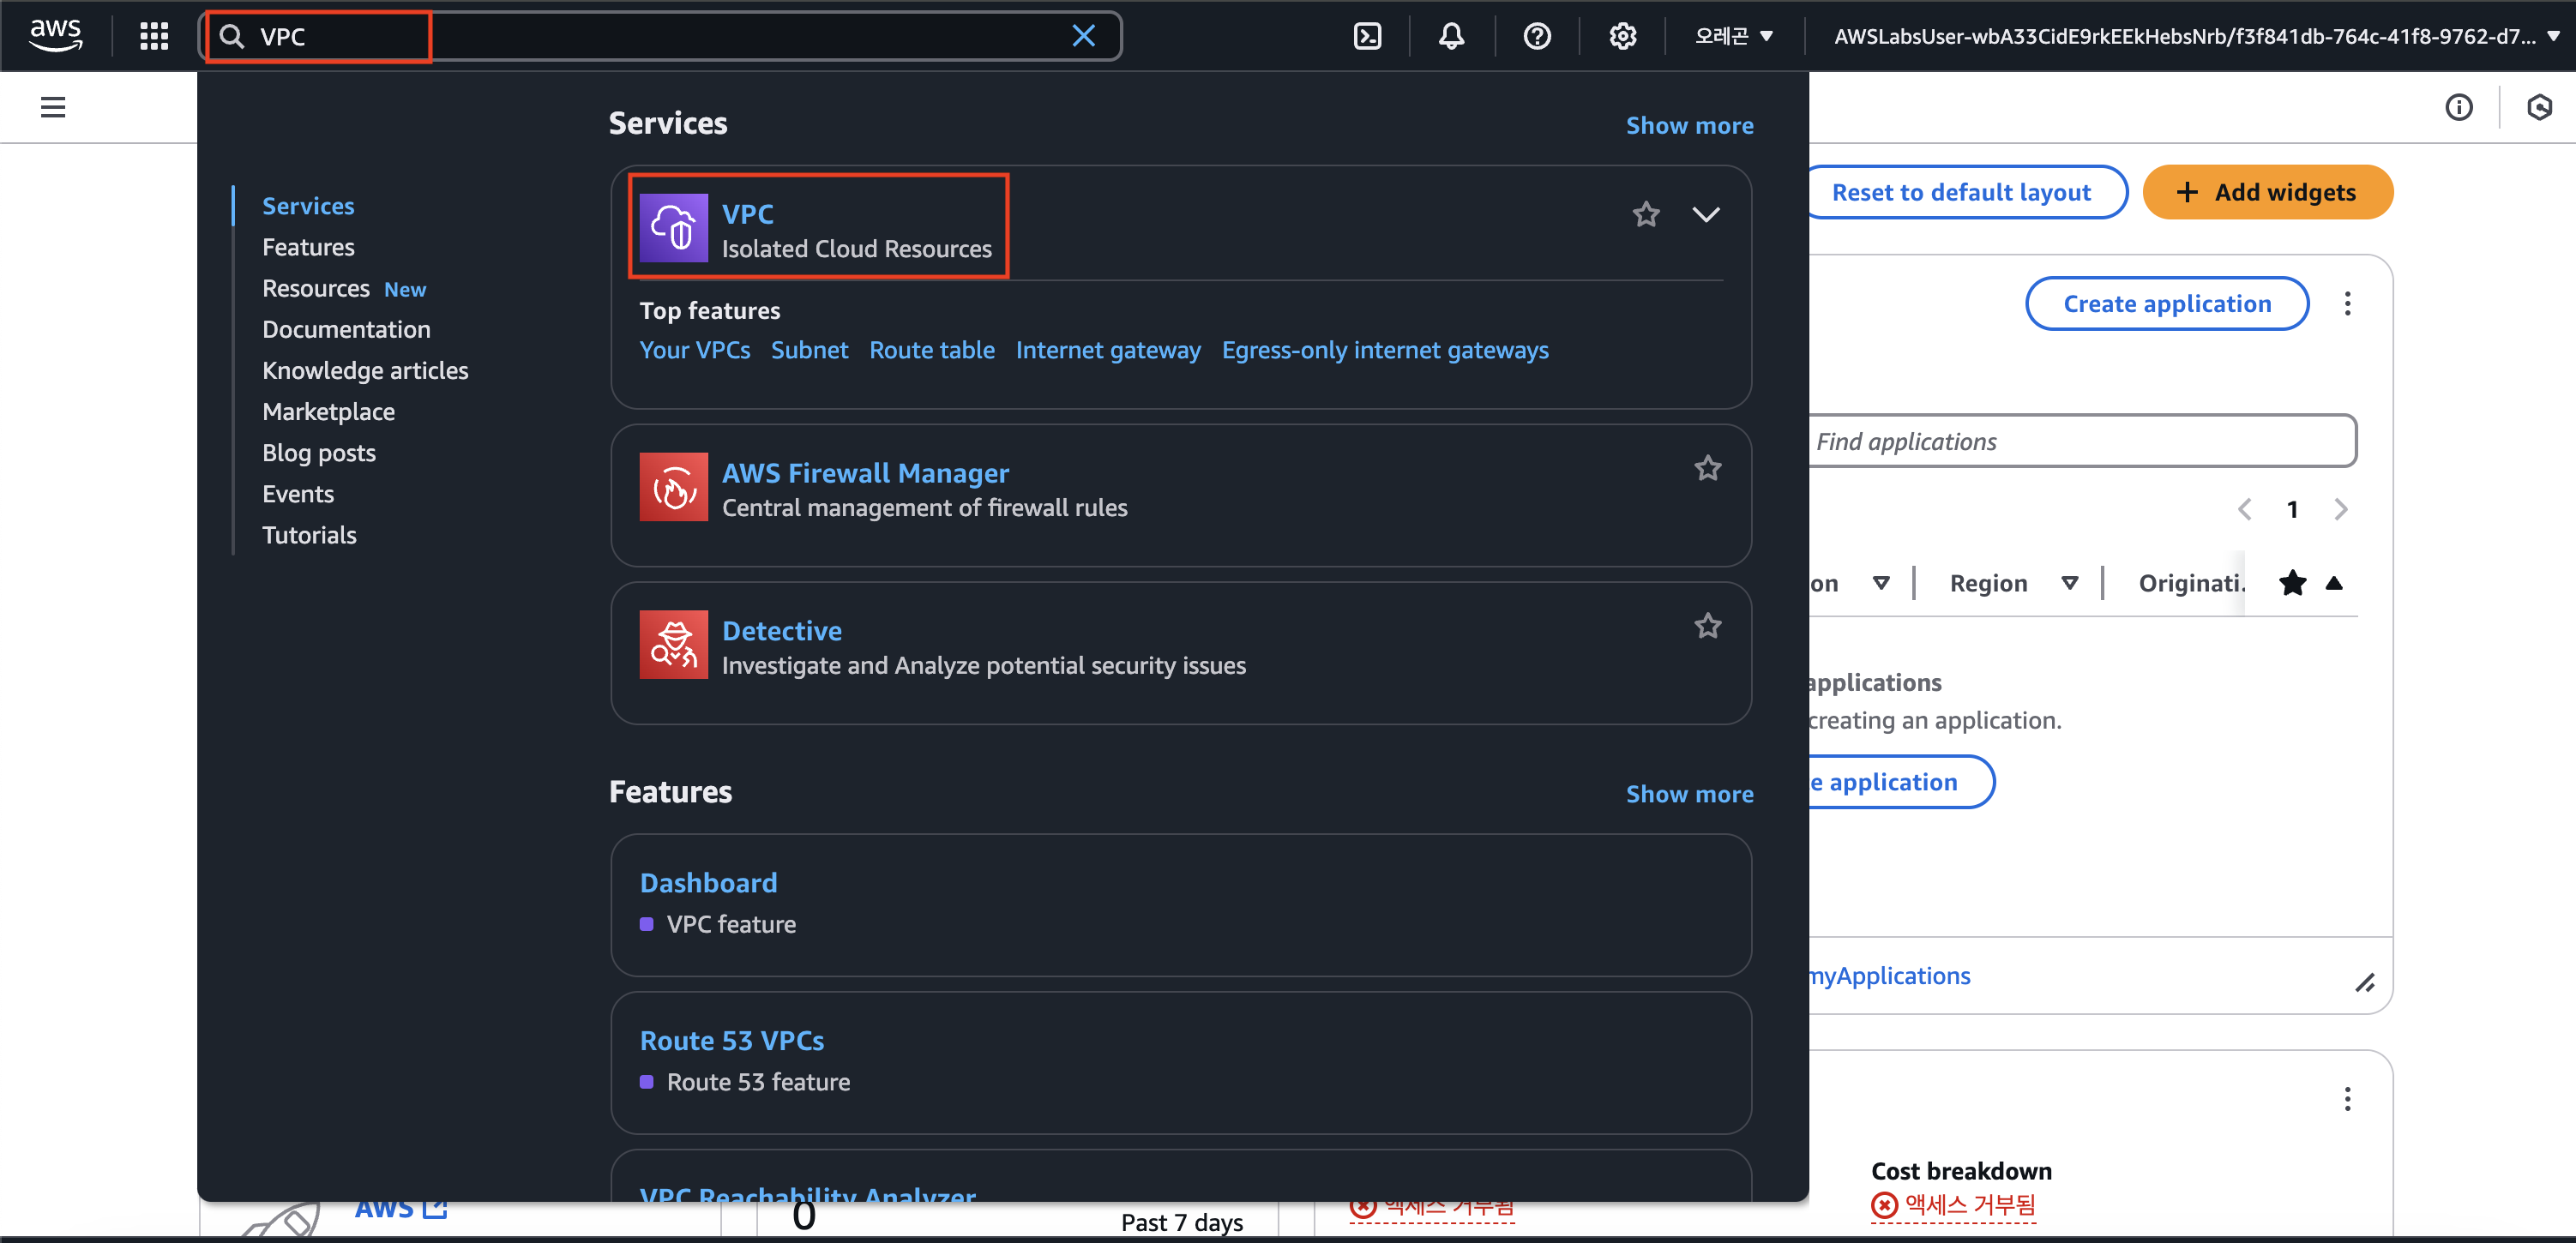Viewport: 2576px width, 1243px height.
Task: Open the services grid menu icon
Action: (x=154, y=37)
